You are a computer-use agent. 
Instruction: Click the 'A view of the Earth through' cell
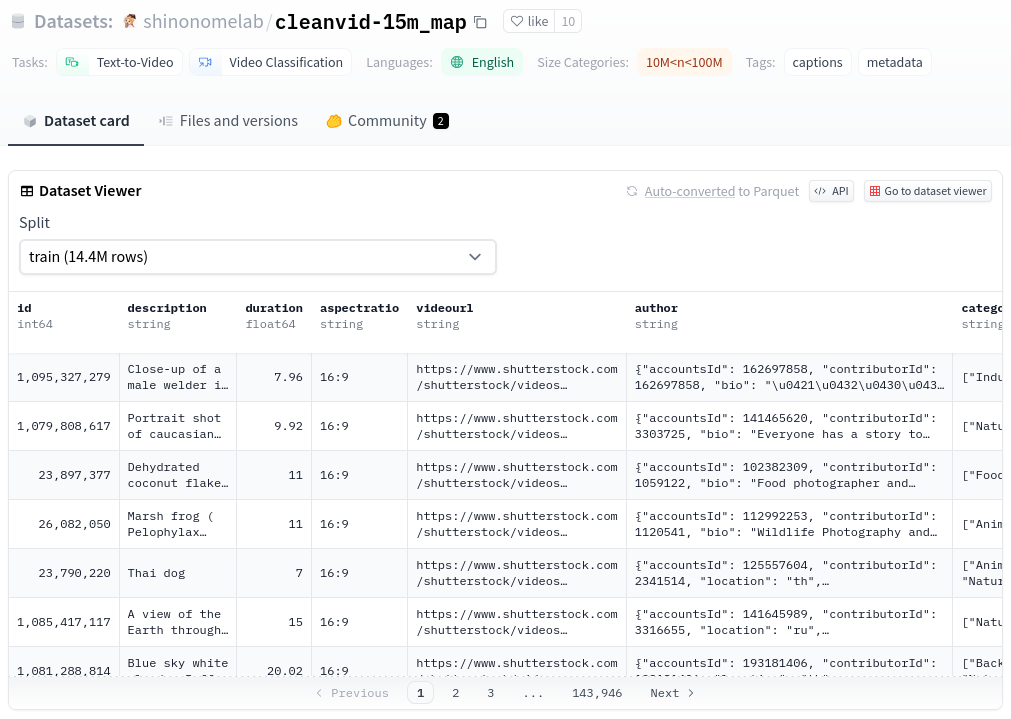pos(178,622)
